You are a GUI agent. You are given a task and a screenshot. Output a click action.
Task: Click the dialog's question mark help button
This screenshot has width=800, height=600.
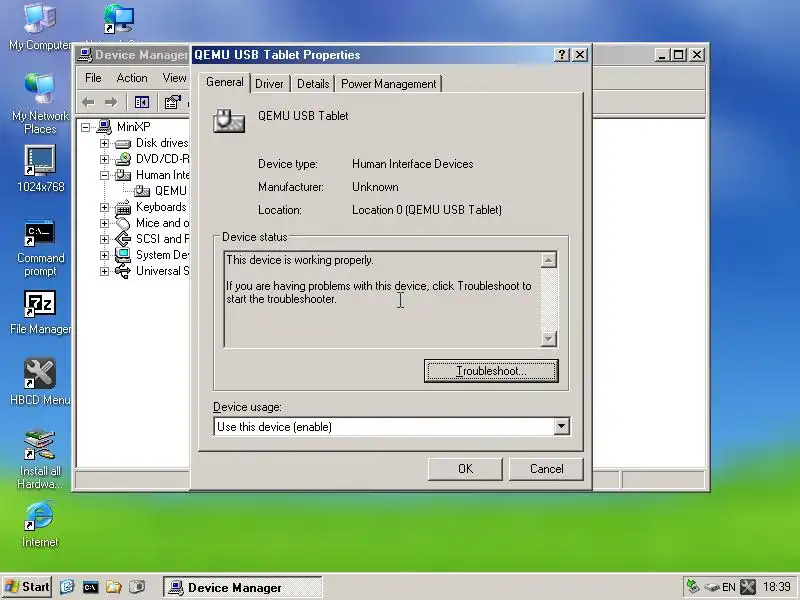561,55
